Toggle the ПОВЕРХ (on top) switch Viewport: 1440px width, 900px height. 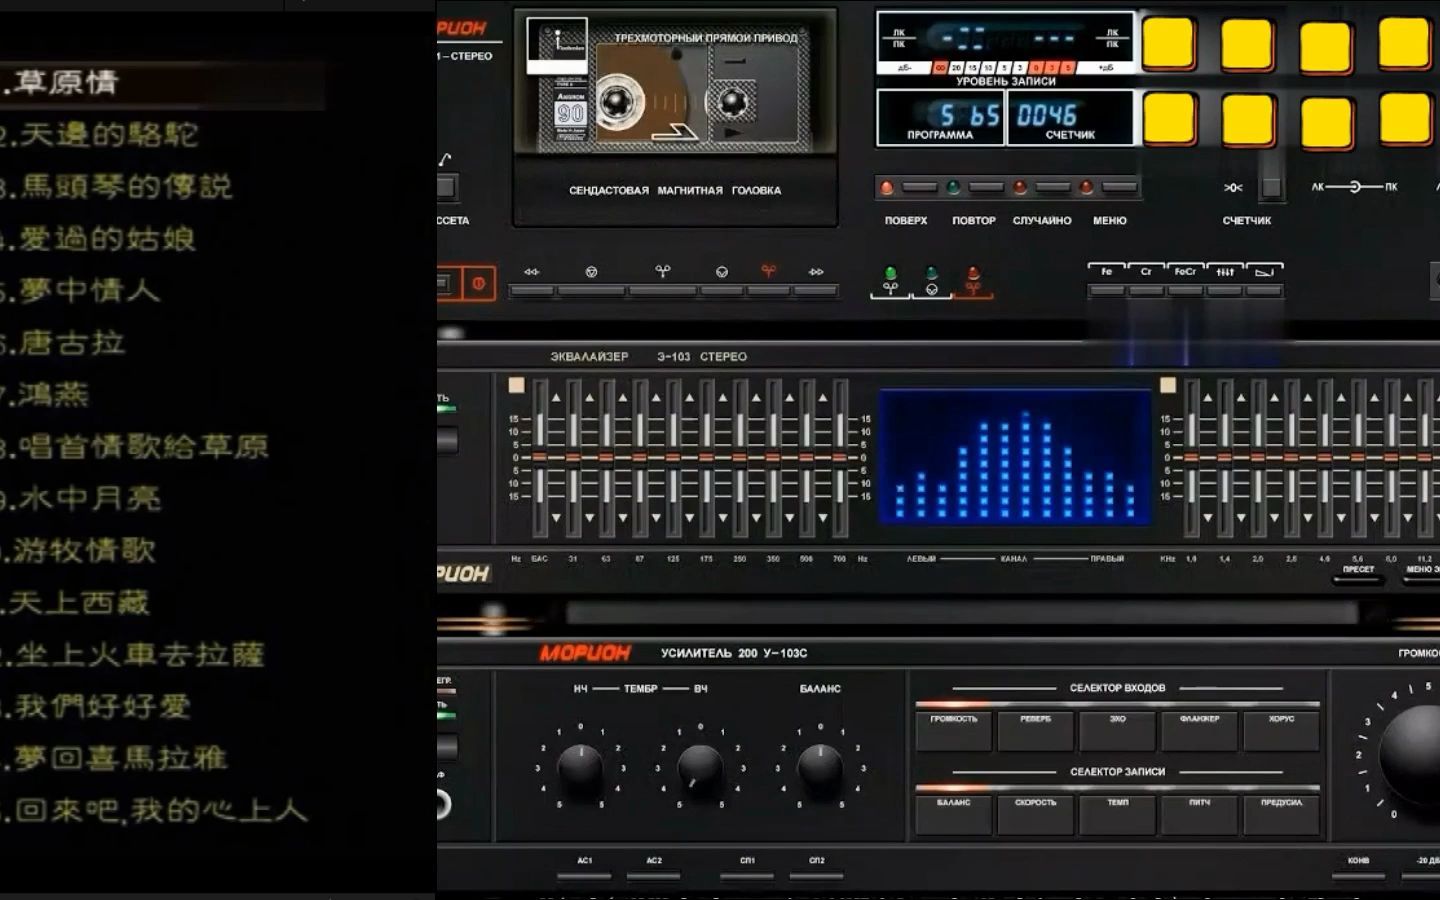[920, 187]
